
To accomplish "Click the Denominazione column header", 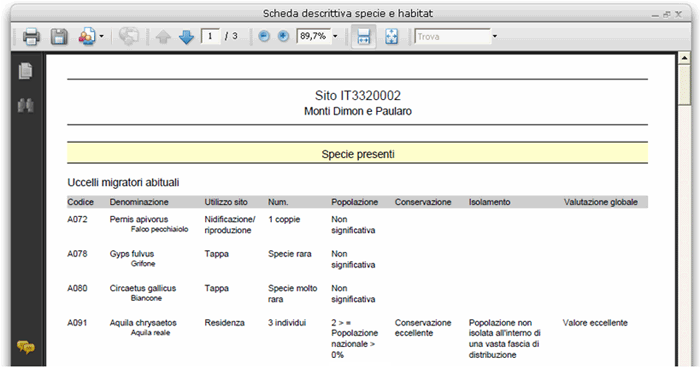I will pyautogui.click(x=139, y=202).
